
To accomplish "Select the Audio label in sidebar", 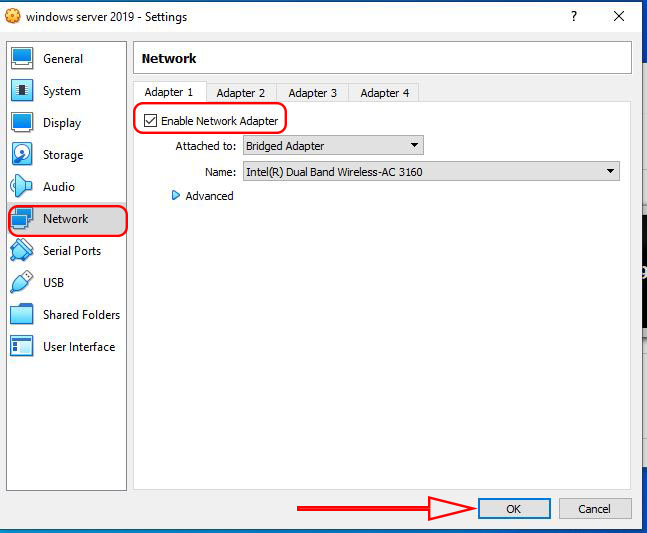I will coord(59,186).
